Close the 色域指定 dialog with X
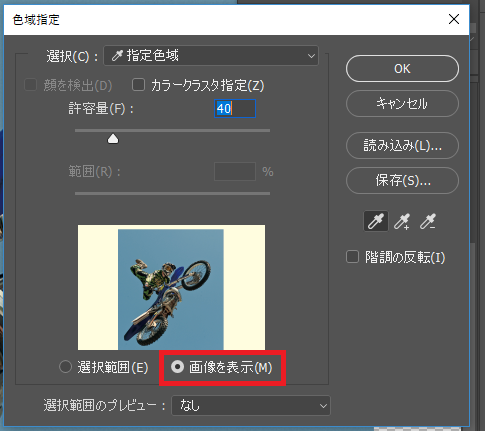The width and height of the screenshot is (485, 431). (454, 19)
